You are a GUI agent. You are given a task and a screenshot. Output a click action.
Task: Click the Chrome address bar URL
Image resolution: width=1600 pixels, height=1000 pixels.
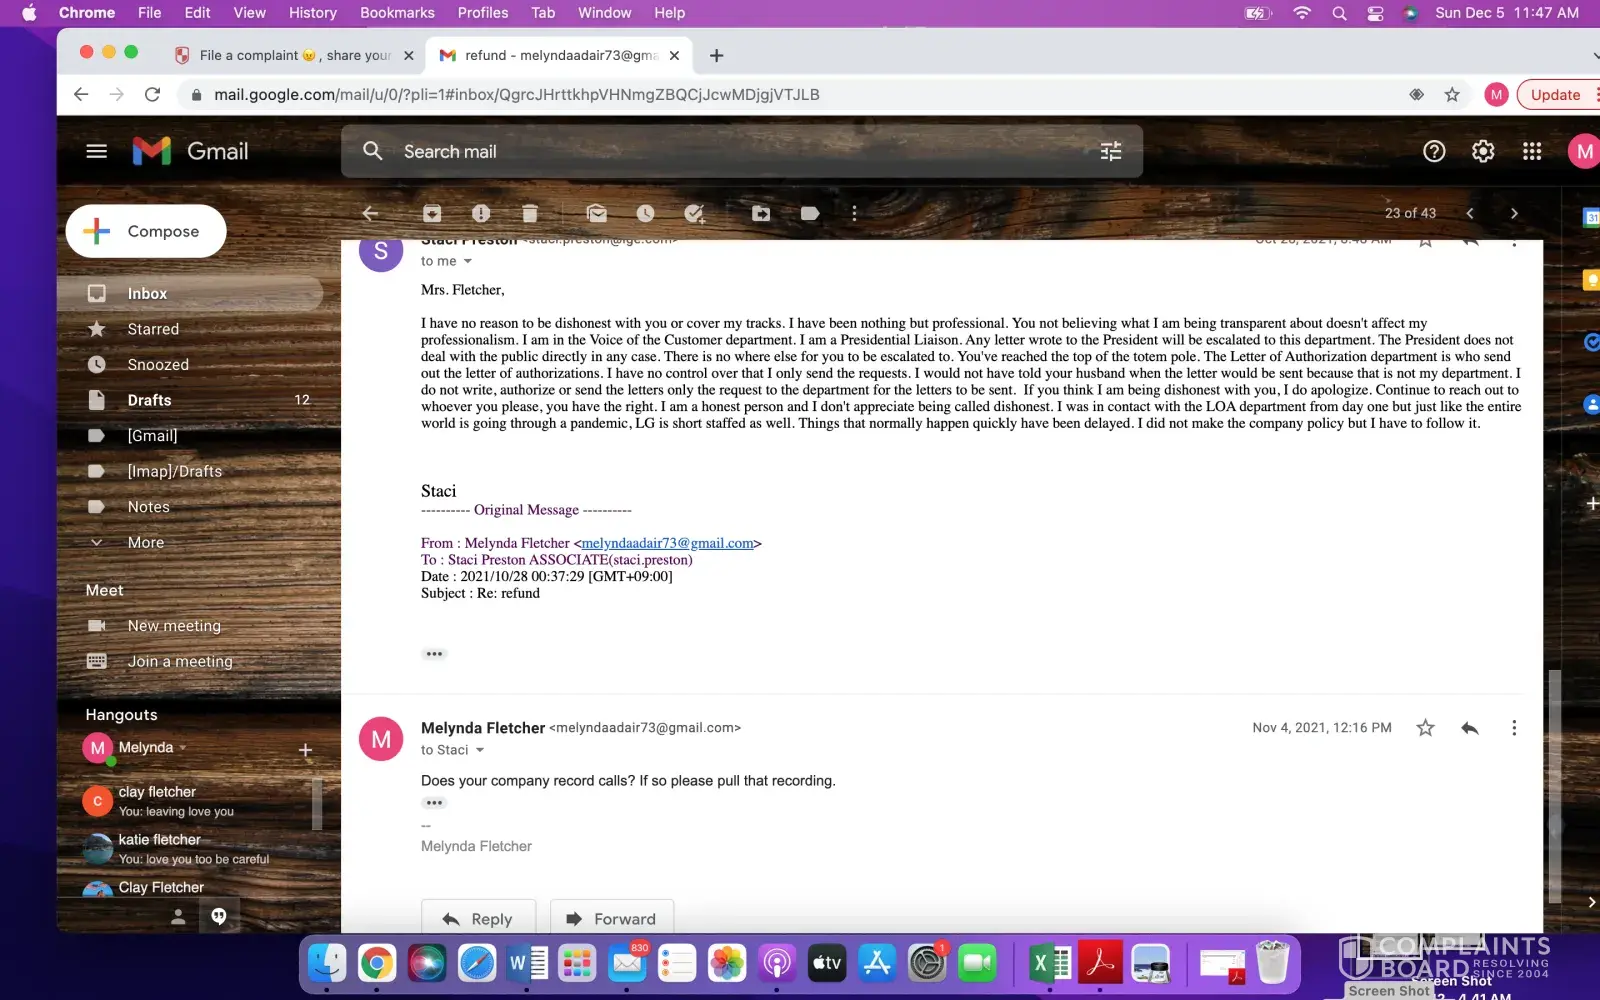pos(516,94)
